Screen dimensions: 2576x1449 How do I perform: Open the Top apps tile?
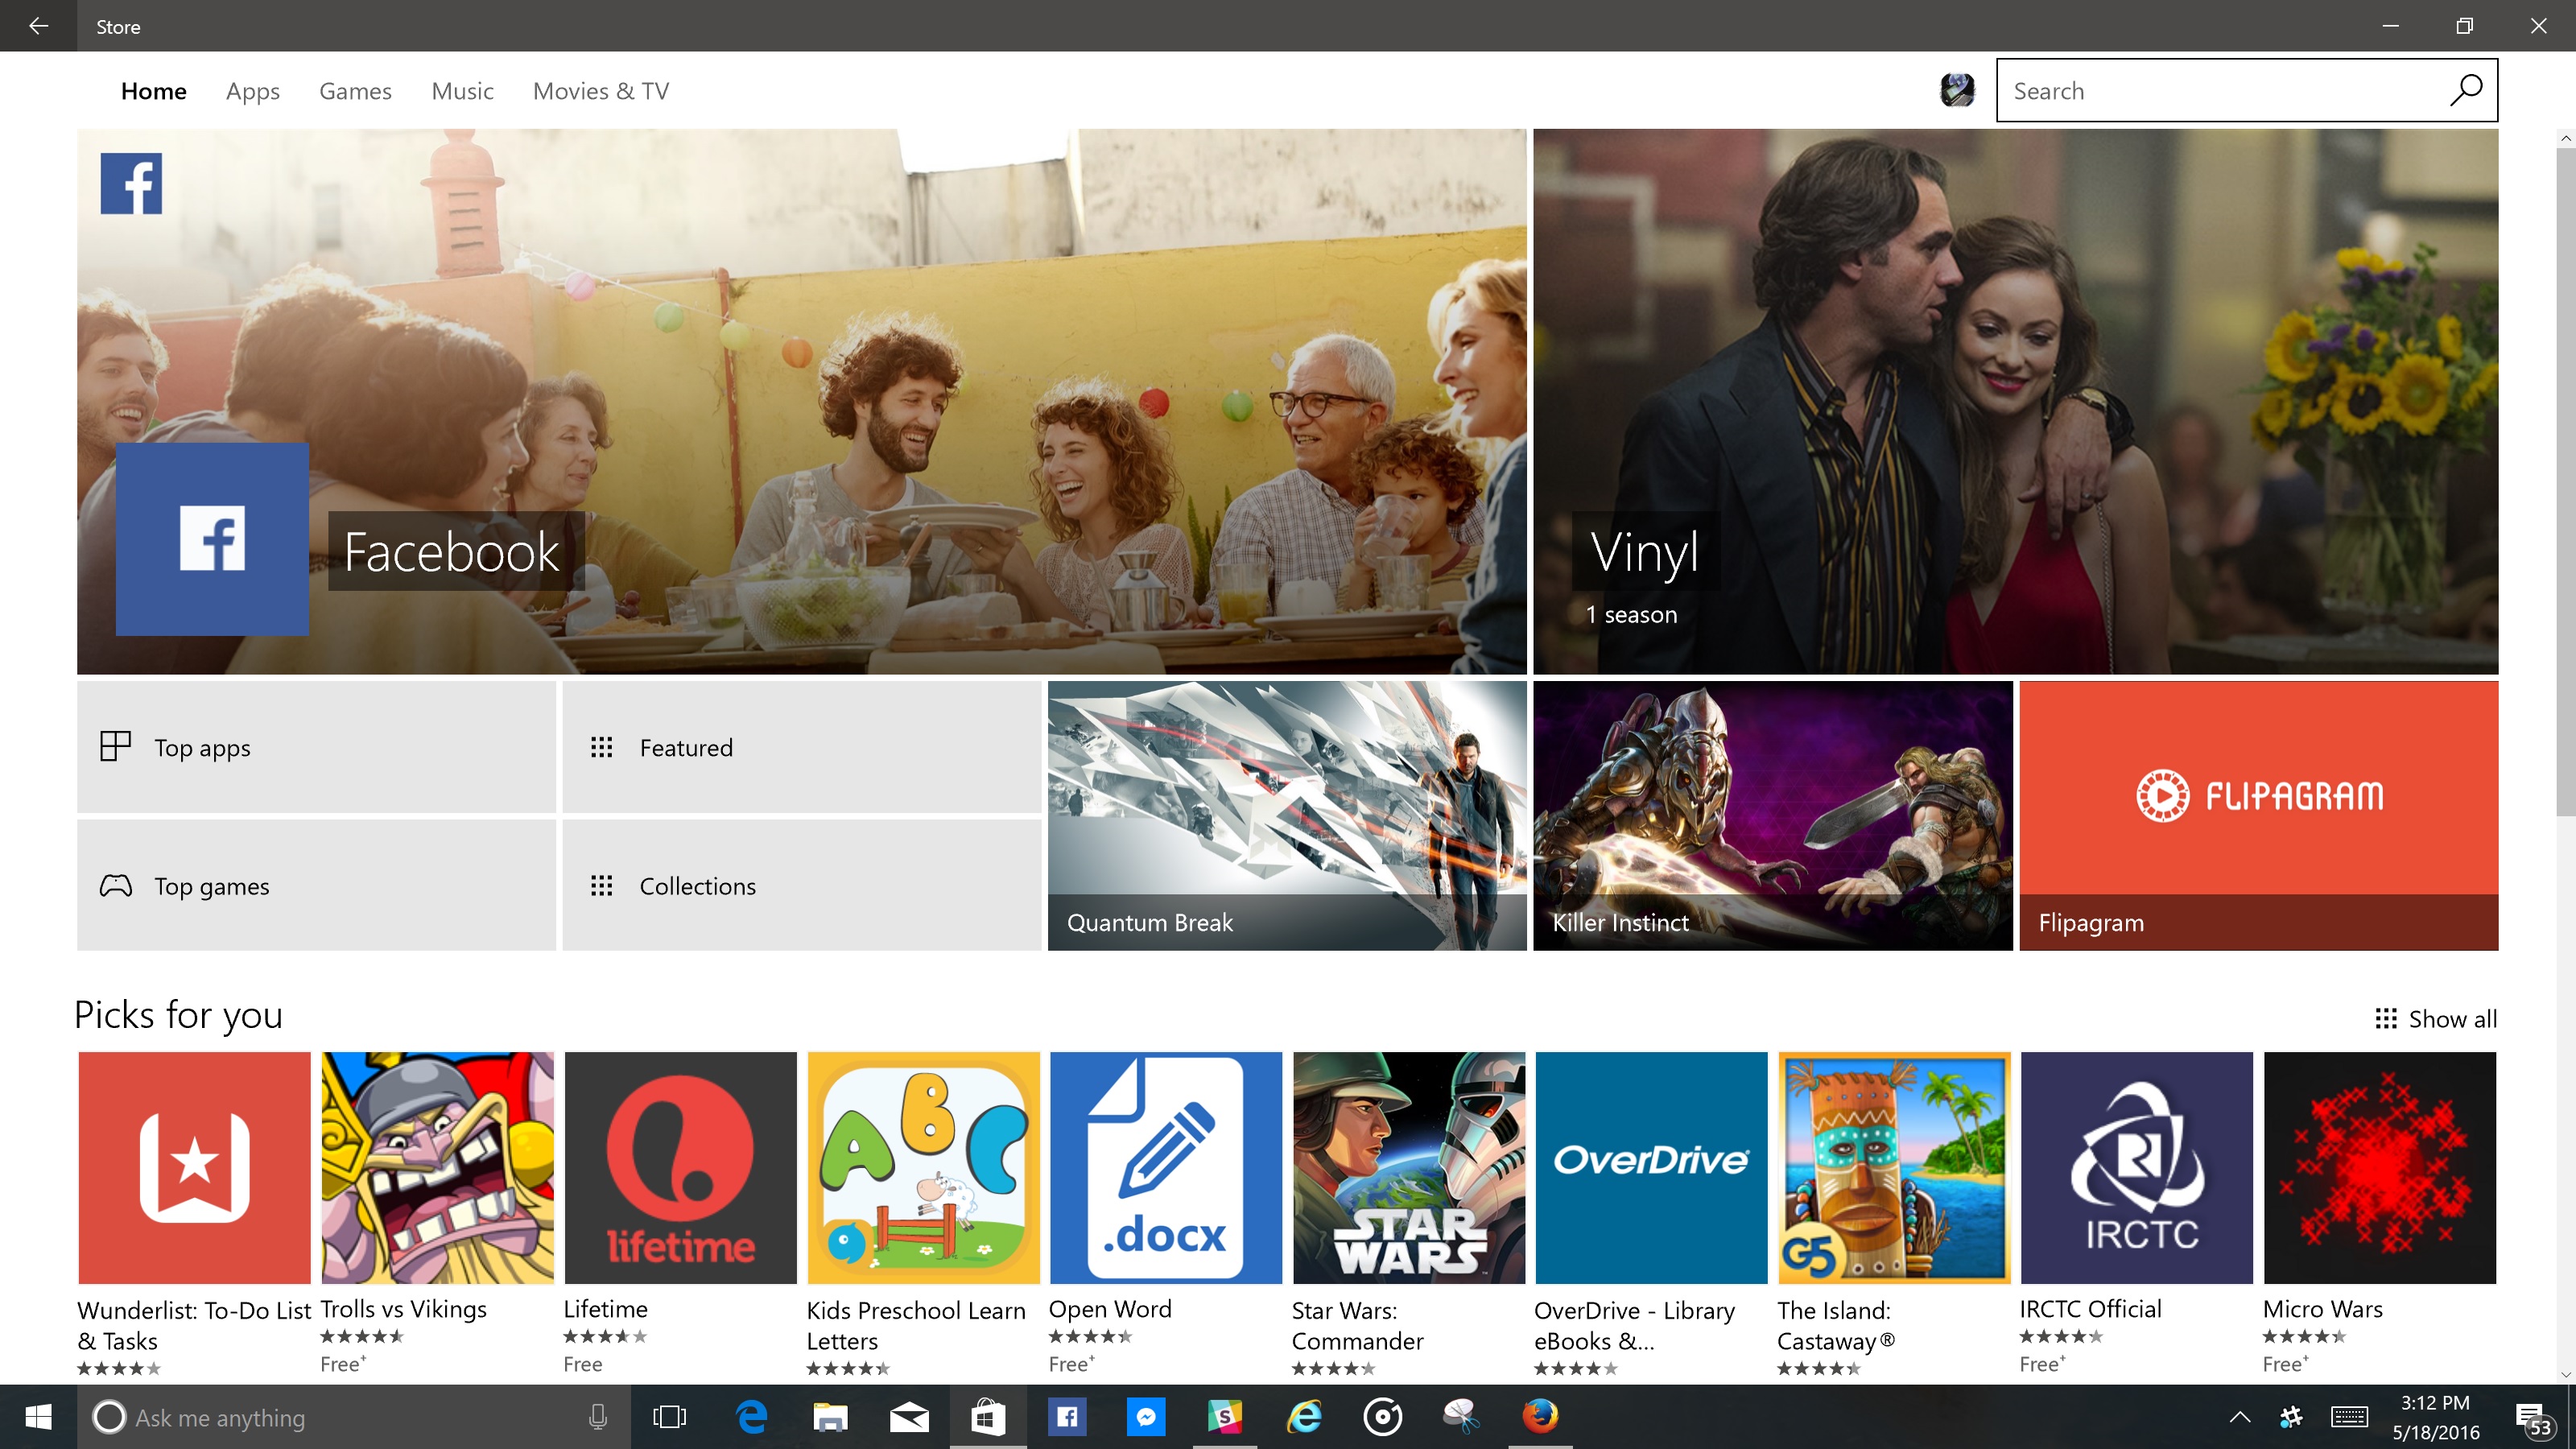click(x=316, y=747)
